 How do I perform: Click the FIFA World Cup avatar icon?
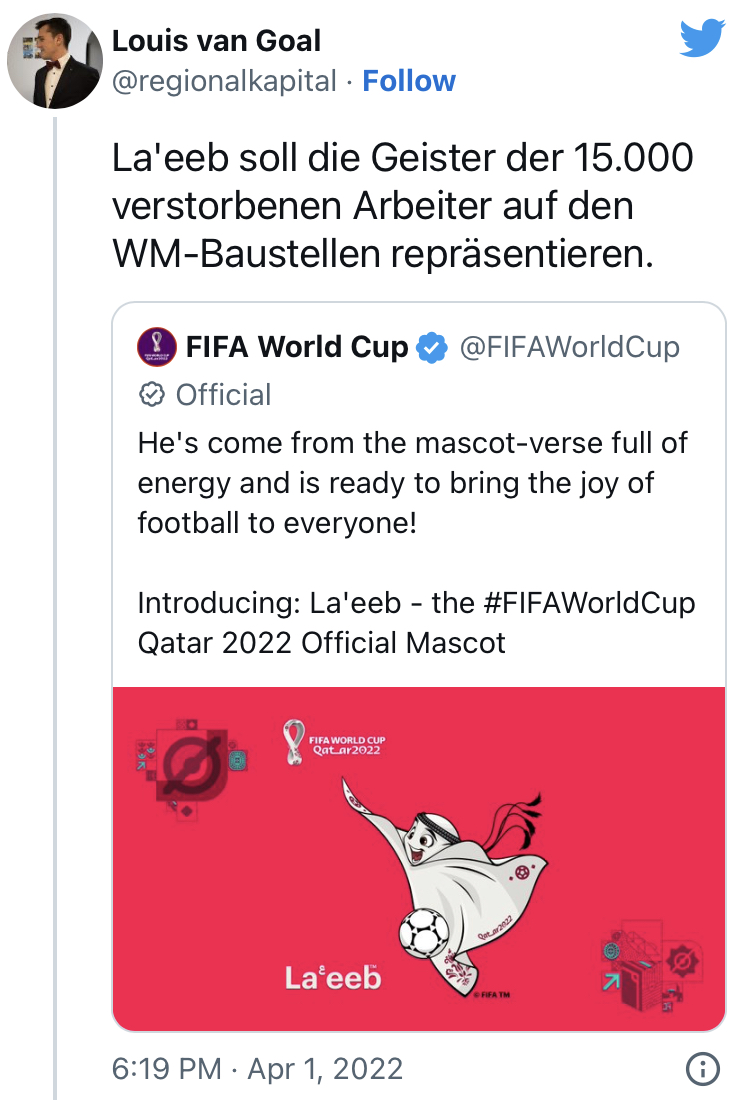pyautogui.click(x=158, y=348)
